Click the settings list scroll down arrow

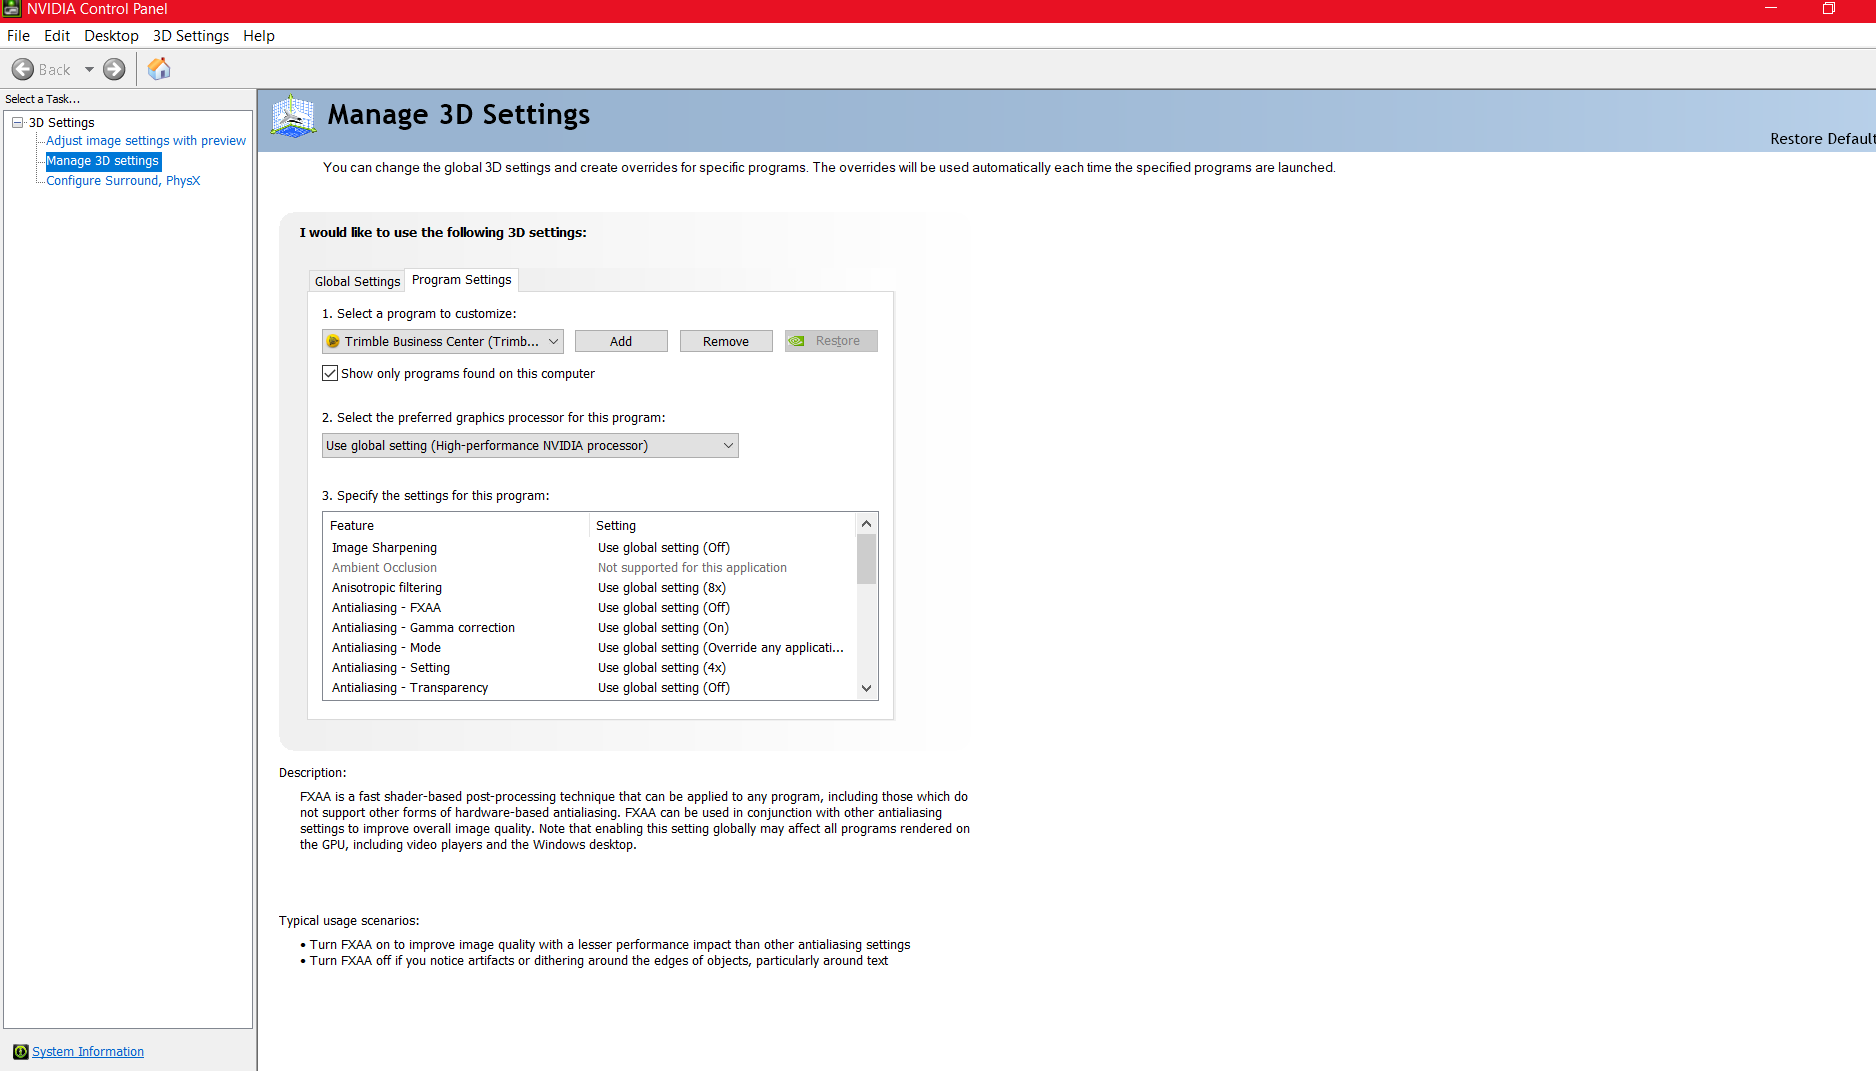pos(867,688)
